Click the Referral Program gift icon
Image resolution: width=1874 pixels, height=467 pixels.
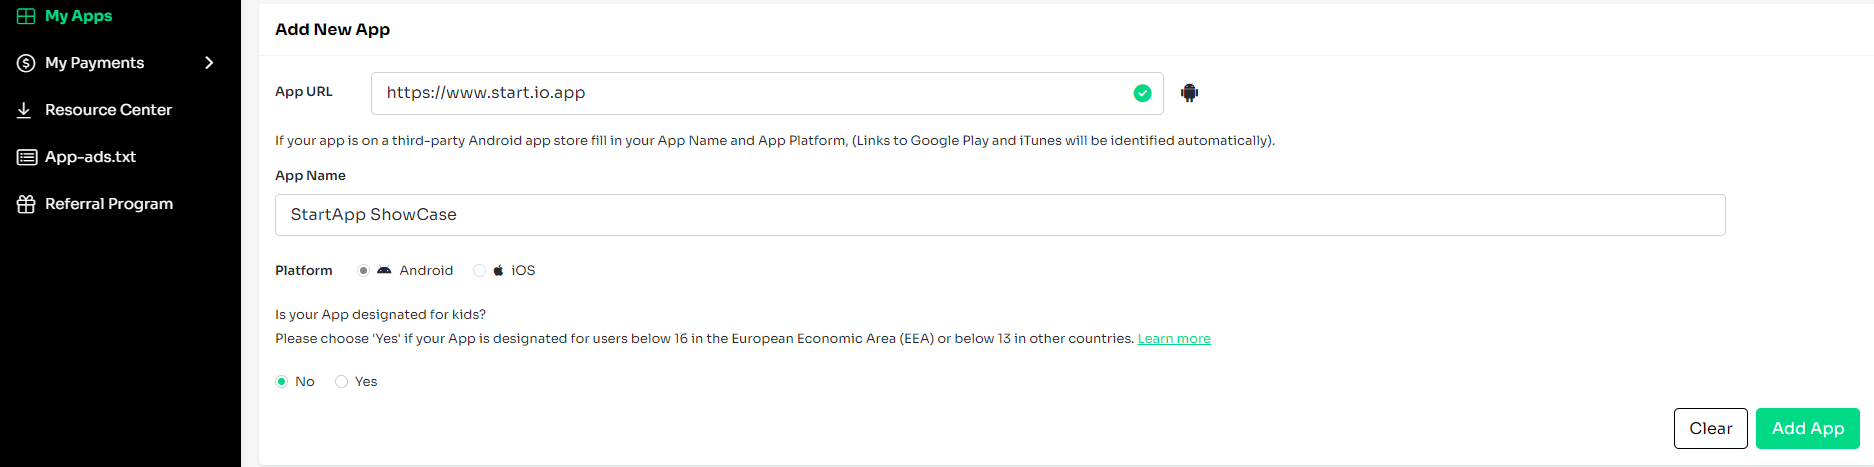click(26, 204)
